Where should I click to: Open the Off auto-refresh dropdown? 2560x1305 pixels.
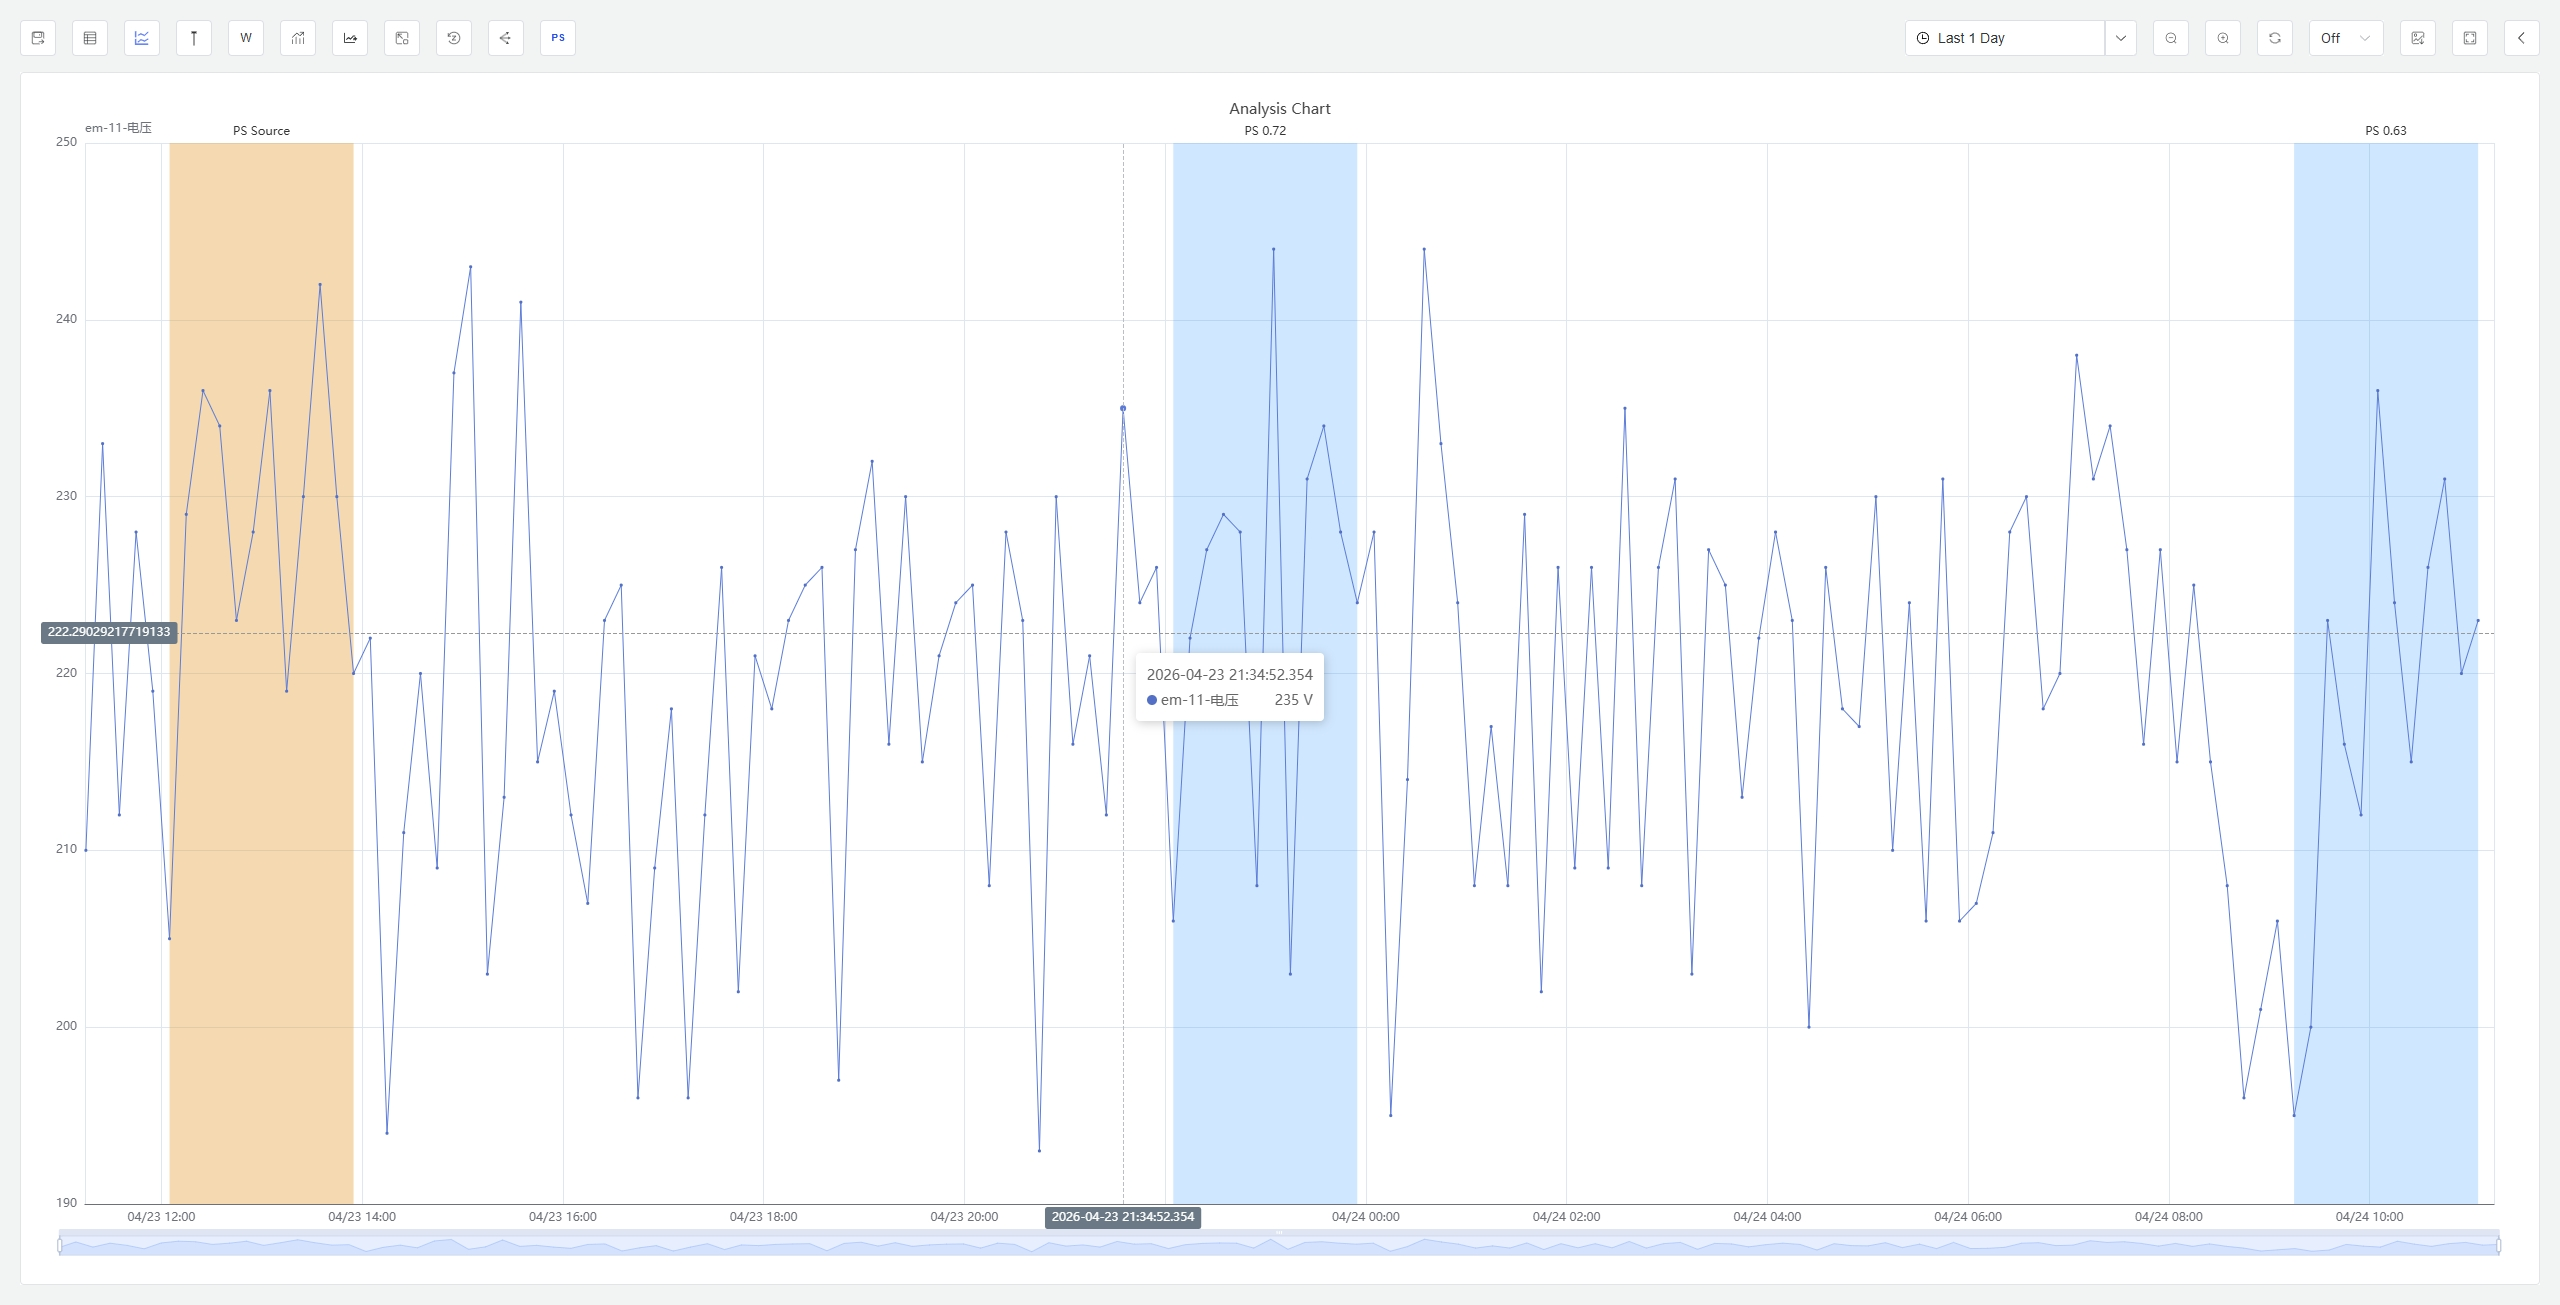click(x=2345, y=38)
